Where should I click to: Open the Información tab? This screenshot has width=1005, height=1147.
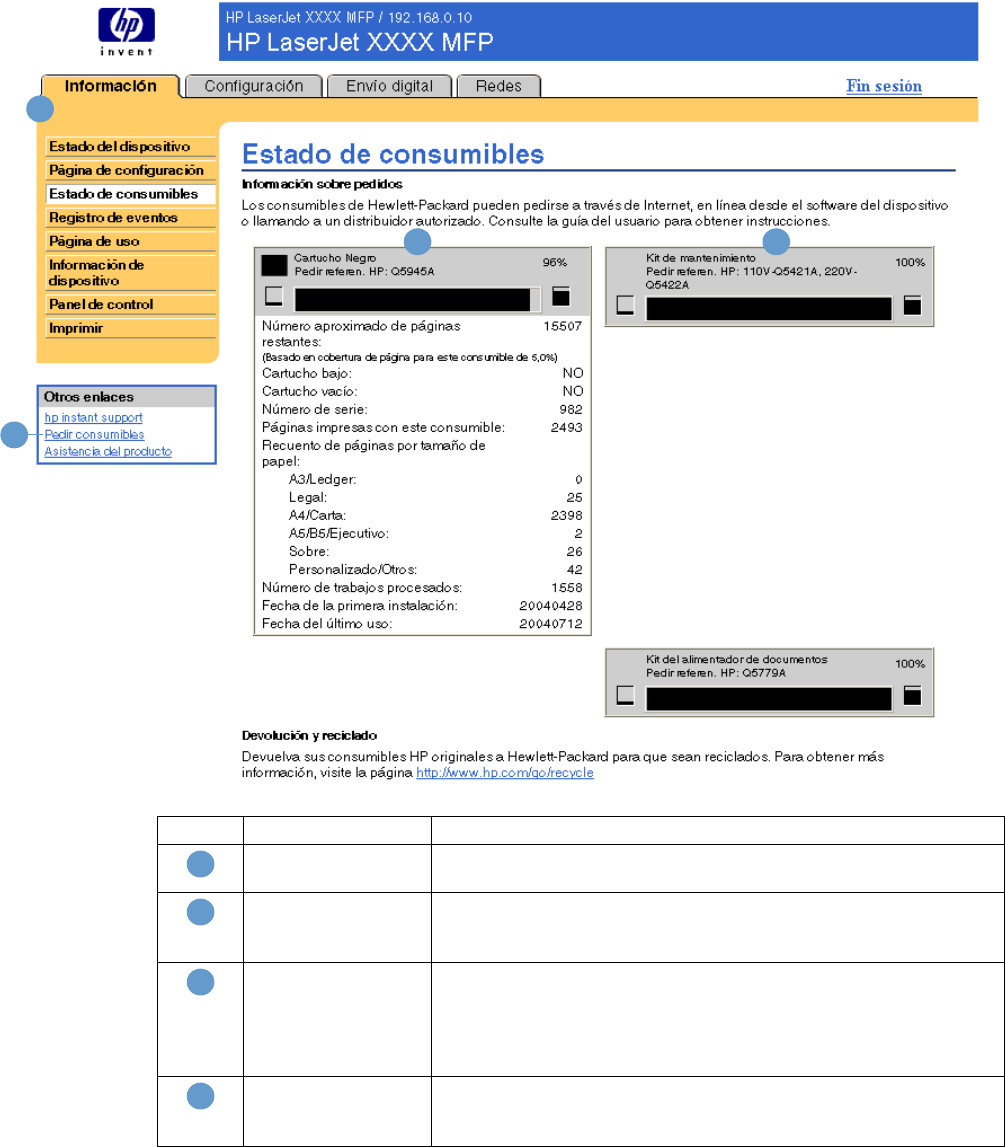click(110, 86)
